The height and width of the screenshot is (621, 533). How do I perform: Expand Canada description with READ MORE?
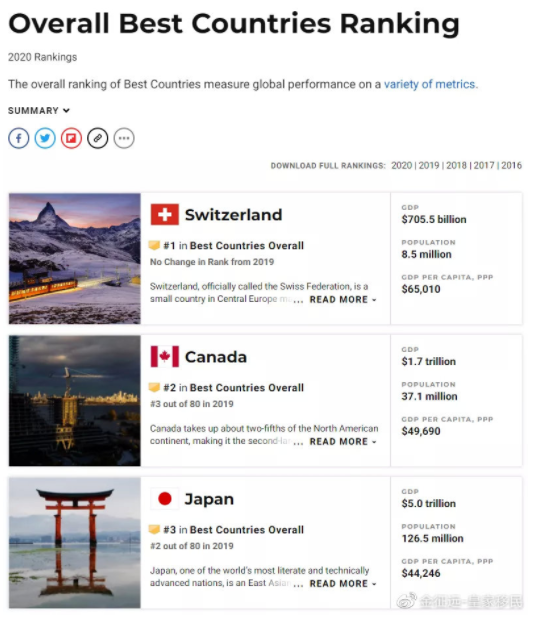coord(343,442)
